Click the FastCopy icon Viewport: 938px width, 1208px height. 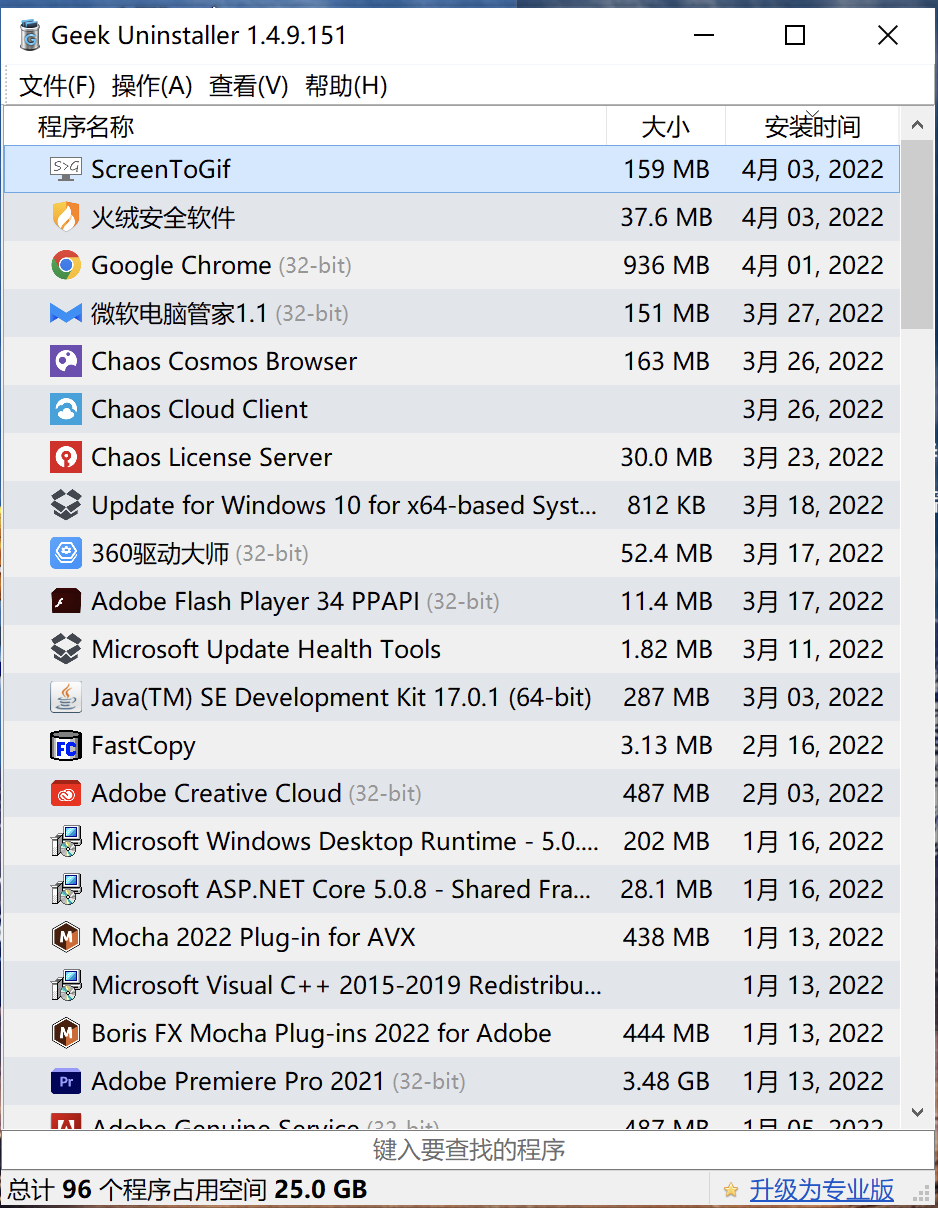pos(66,745)
